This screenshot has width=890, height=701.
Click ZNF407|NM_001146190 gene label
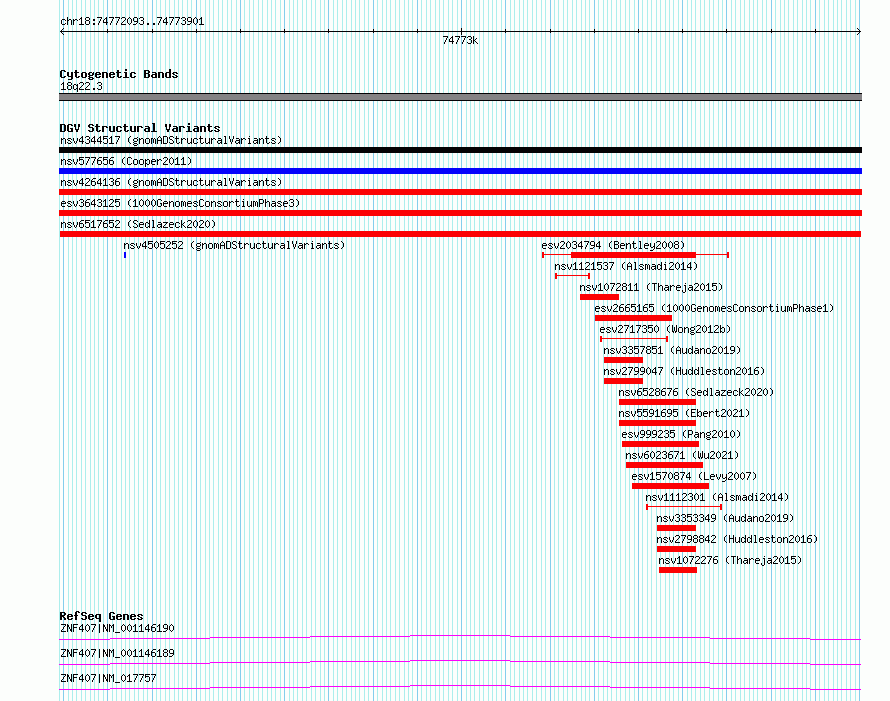[117, 628]
